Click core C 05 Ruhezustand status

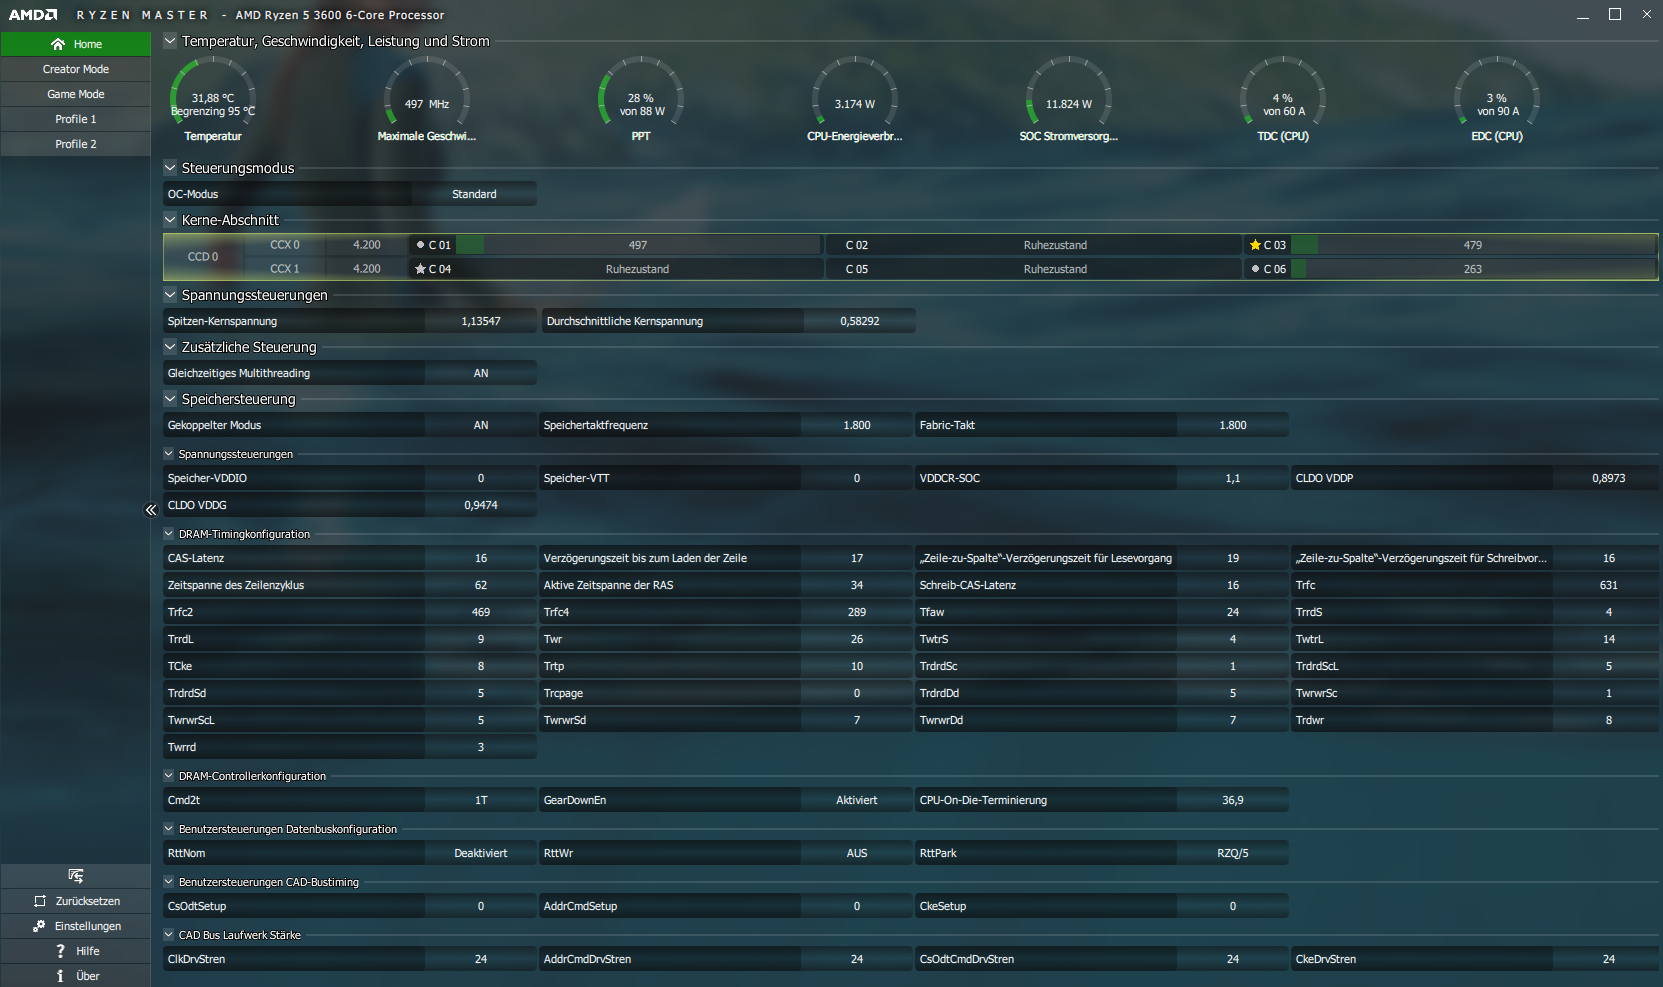tap(1055, 269)
